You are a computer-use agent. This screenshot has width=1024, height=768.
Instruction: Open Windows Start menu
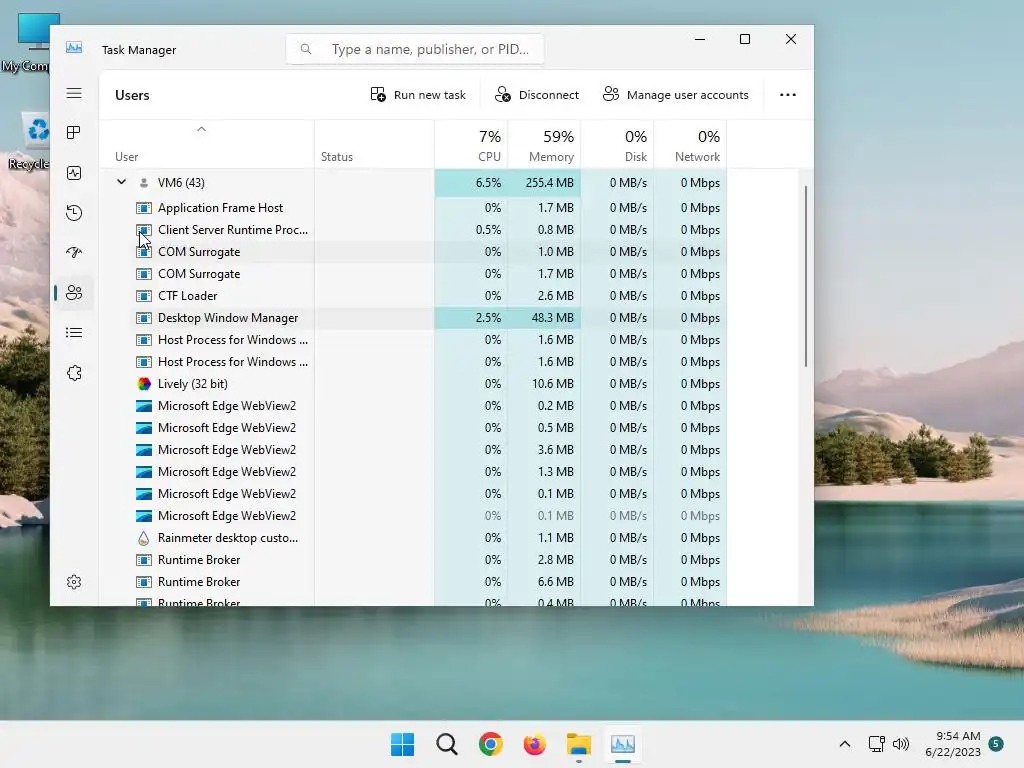(402, 744)
